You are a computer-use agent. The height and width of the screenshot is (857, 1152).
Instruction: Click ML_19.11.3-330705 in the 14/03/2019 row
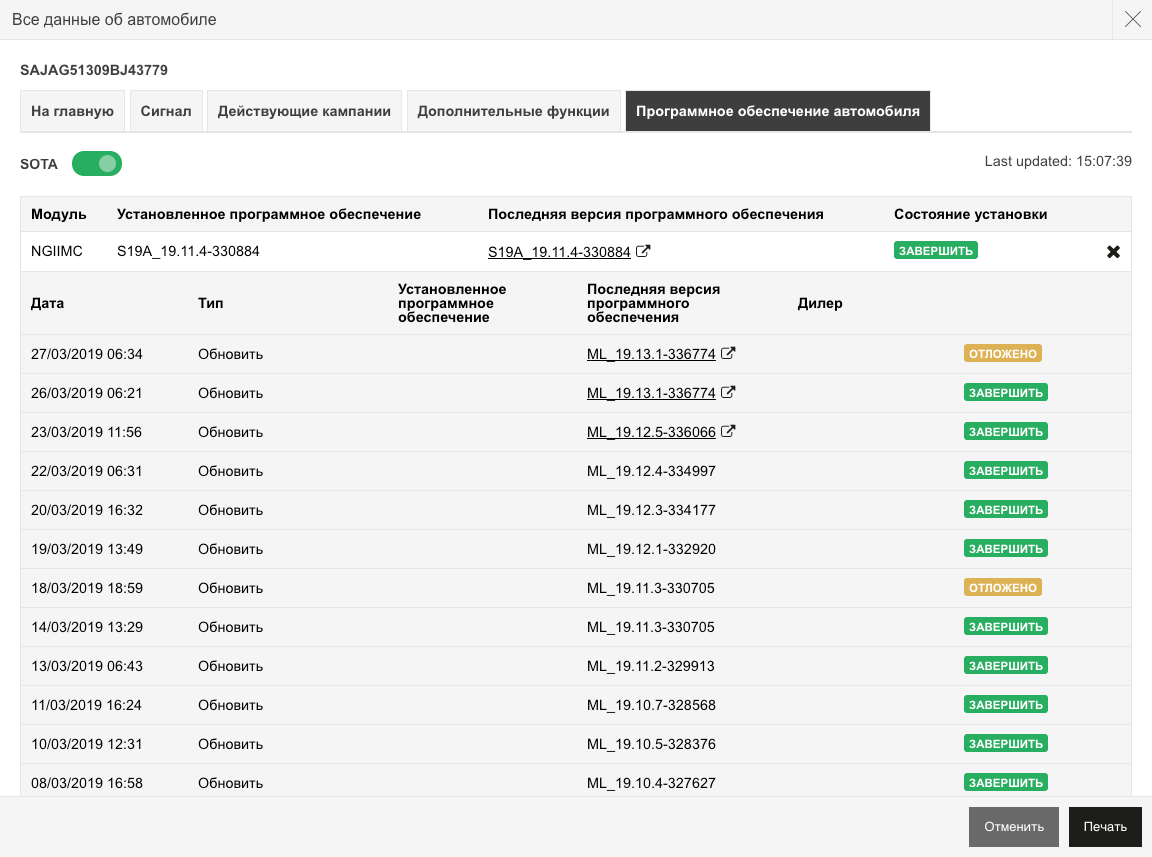(651, 627)
